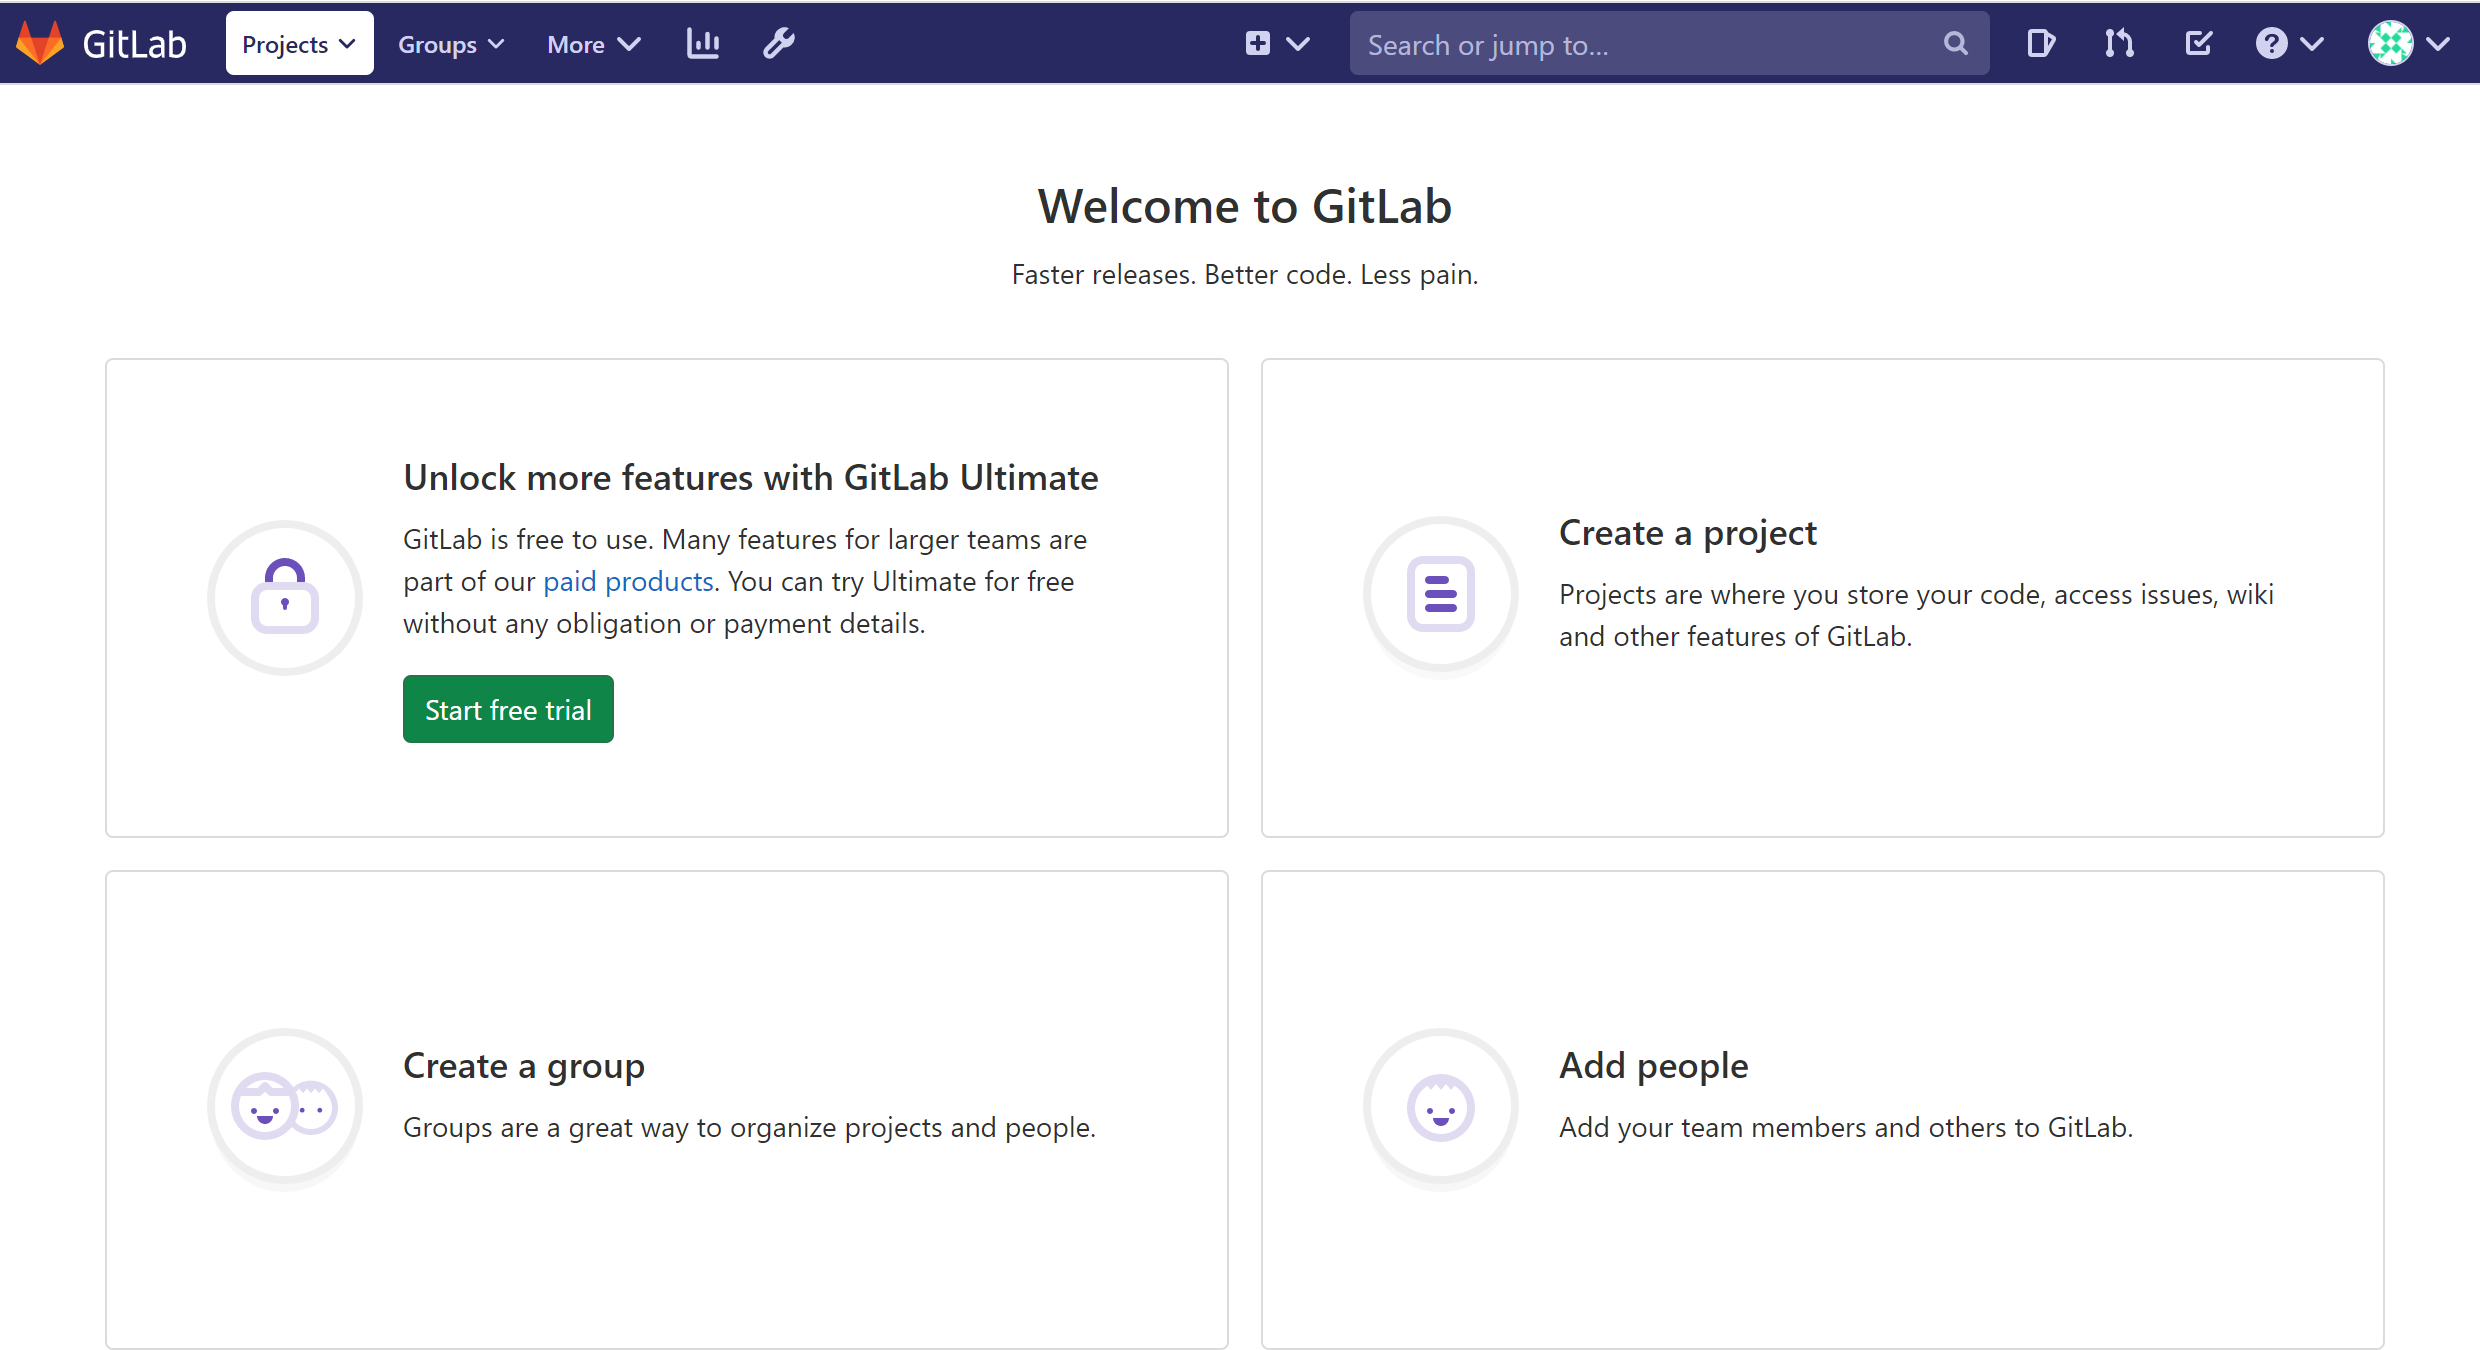Expand the Help menu chevron
The width and height of the screenshot is (2480, 1350).
[x=2311, y=44]
